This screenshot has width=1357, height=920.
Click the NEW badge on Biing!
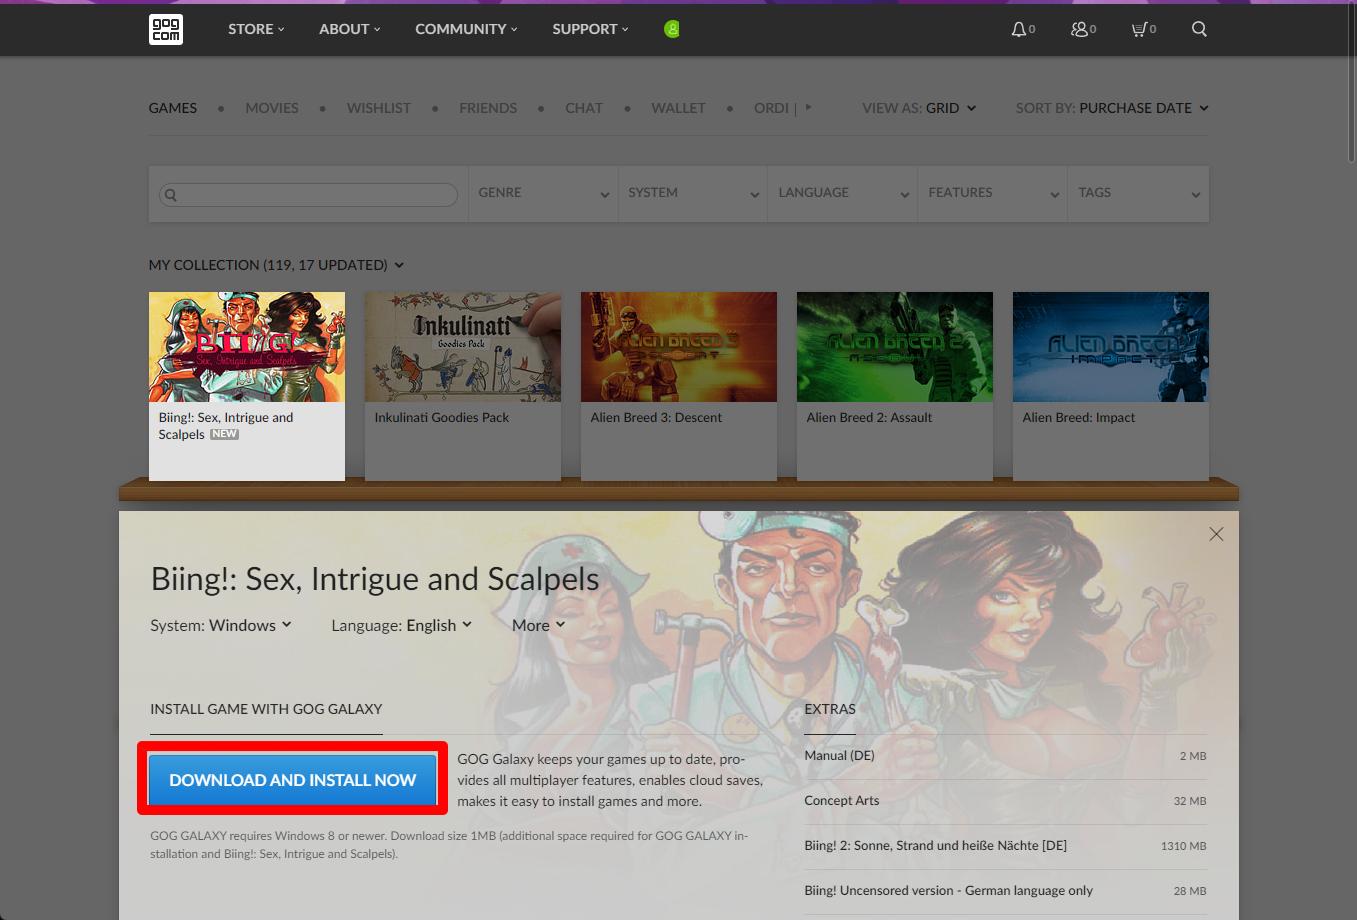(224, 434)
